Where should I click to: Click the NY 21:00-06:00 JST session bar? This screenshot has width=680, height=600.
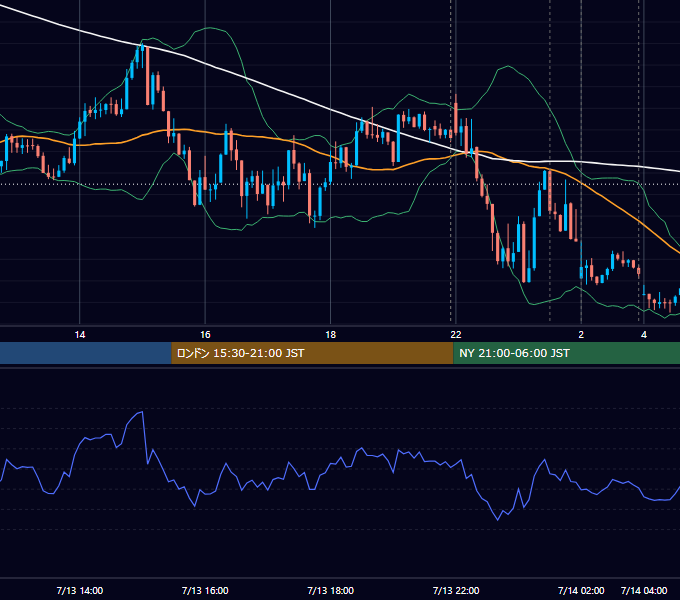coord(566,353)
